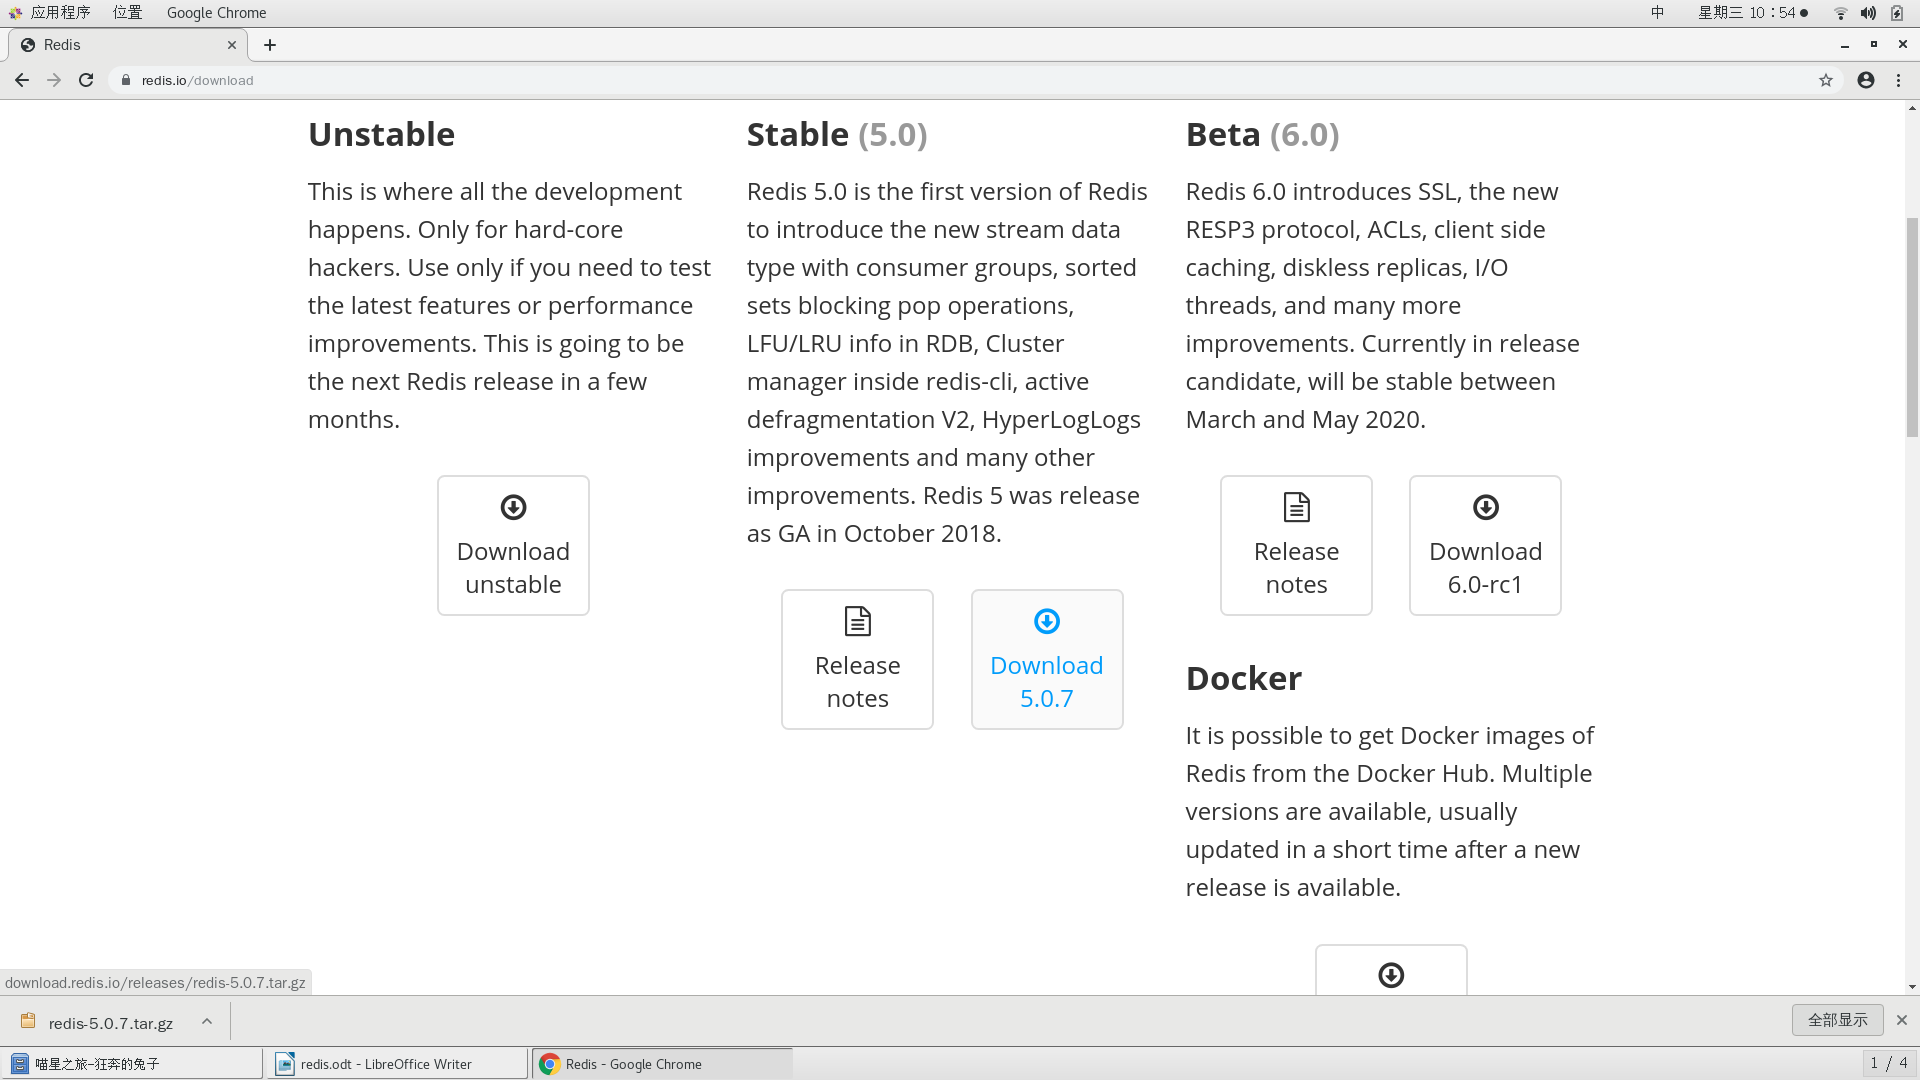
Task: Click the page vertical scrollbar thumb
Action: coord(1912,327)
